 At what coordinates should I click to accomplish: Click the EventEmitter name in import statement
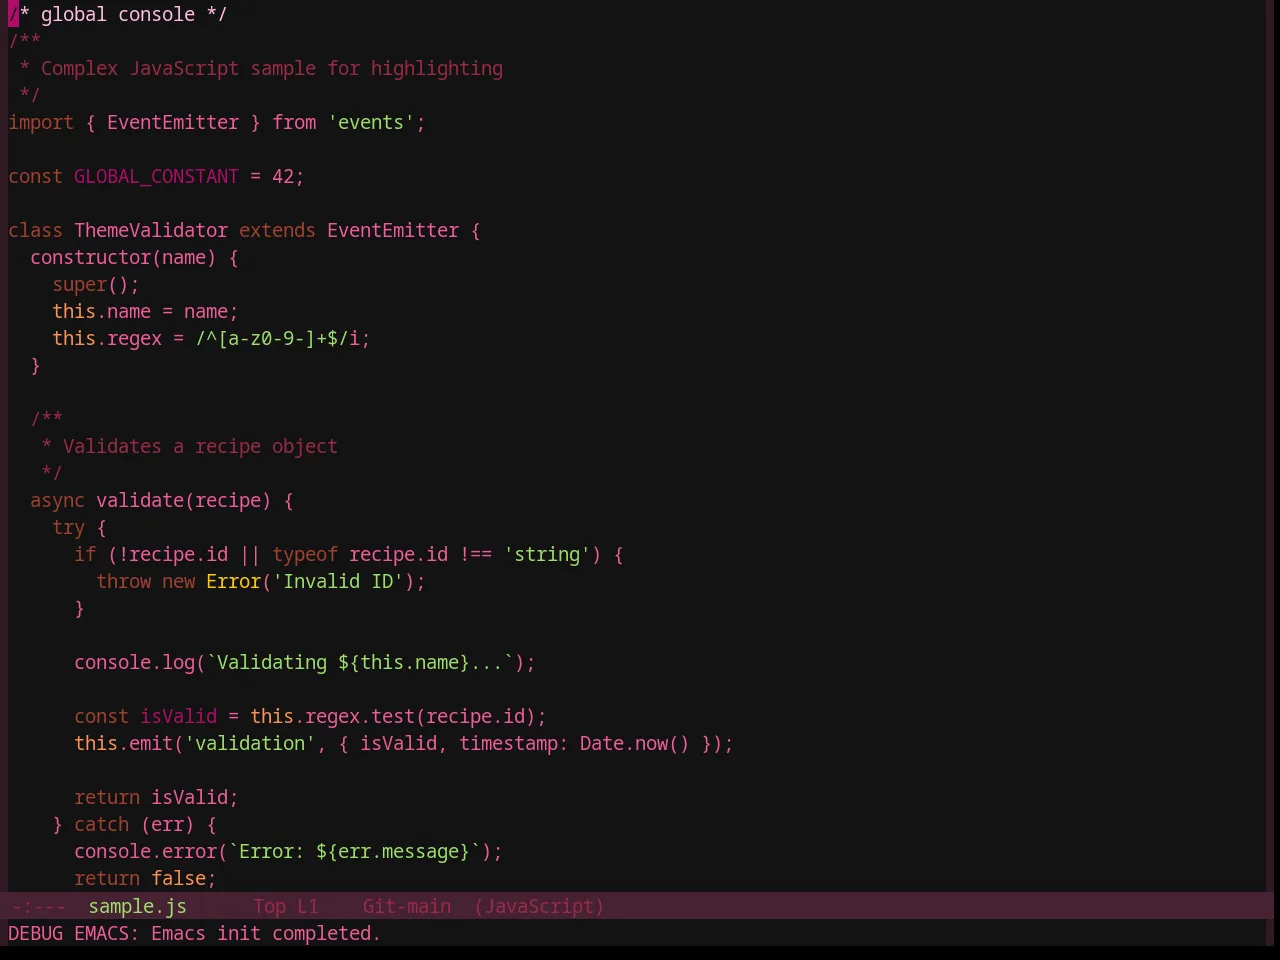click(173, 122)
